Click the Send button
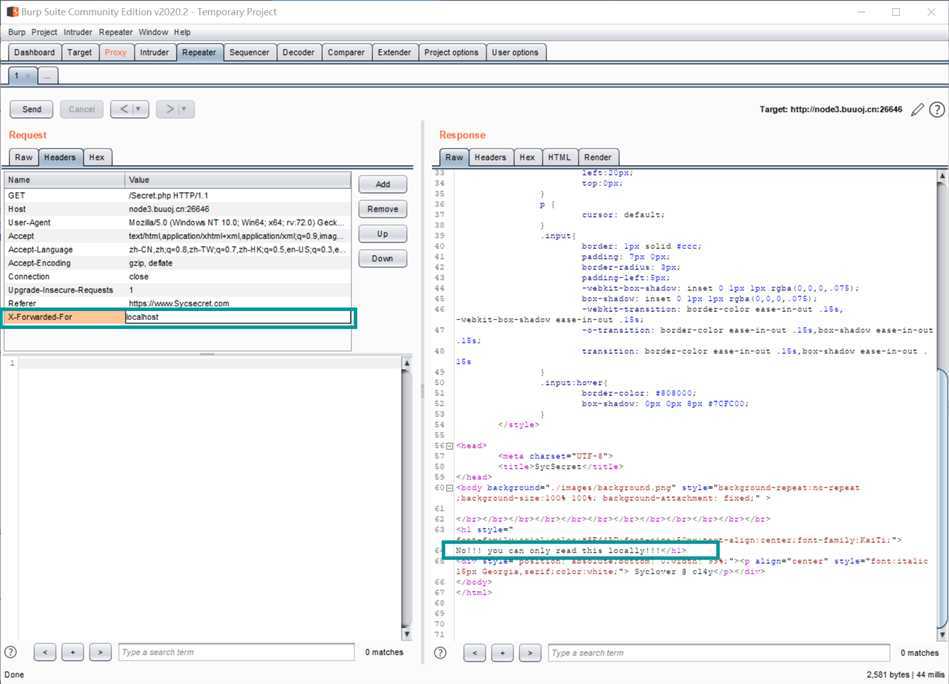This screenshot has height=684, width=949. point(31,110)
